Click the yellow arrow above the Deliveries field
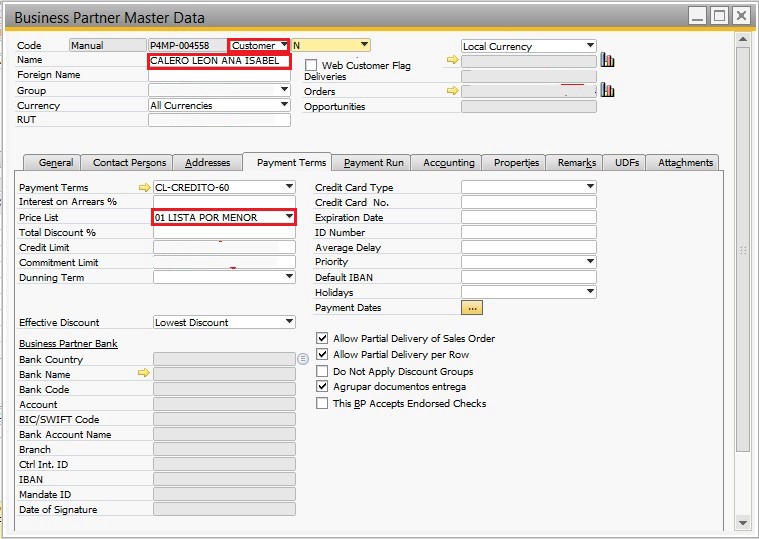 [x=452, y=61]
